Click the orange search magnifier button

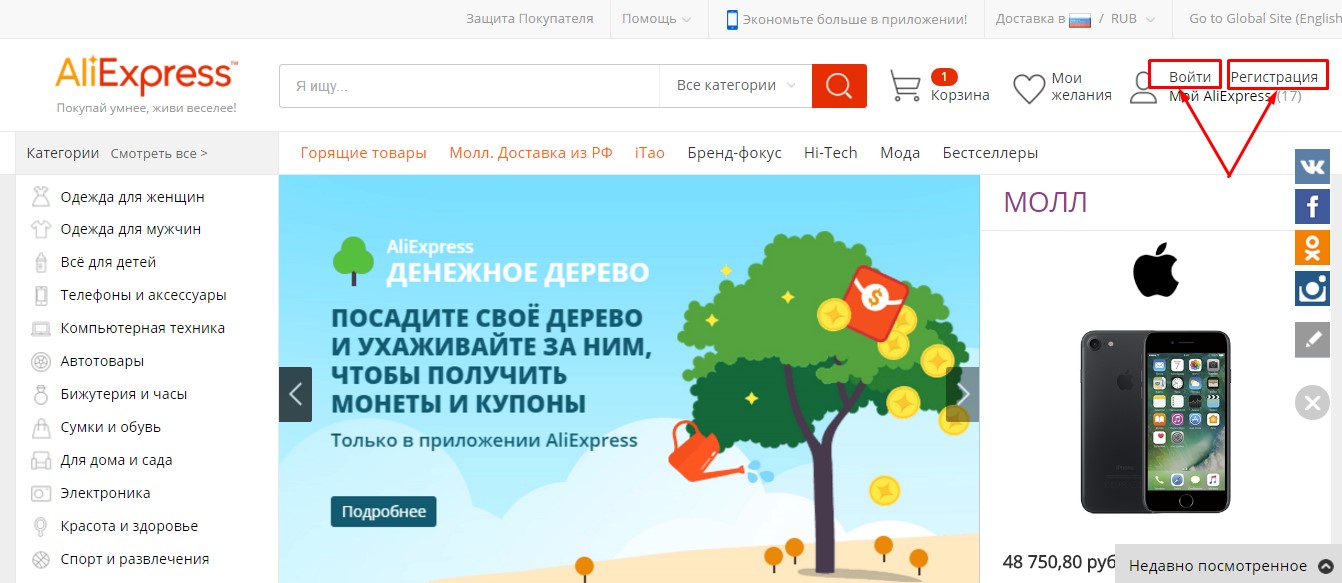pyautogui.click(x=838, y=86)
